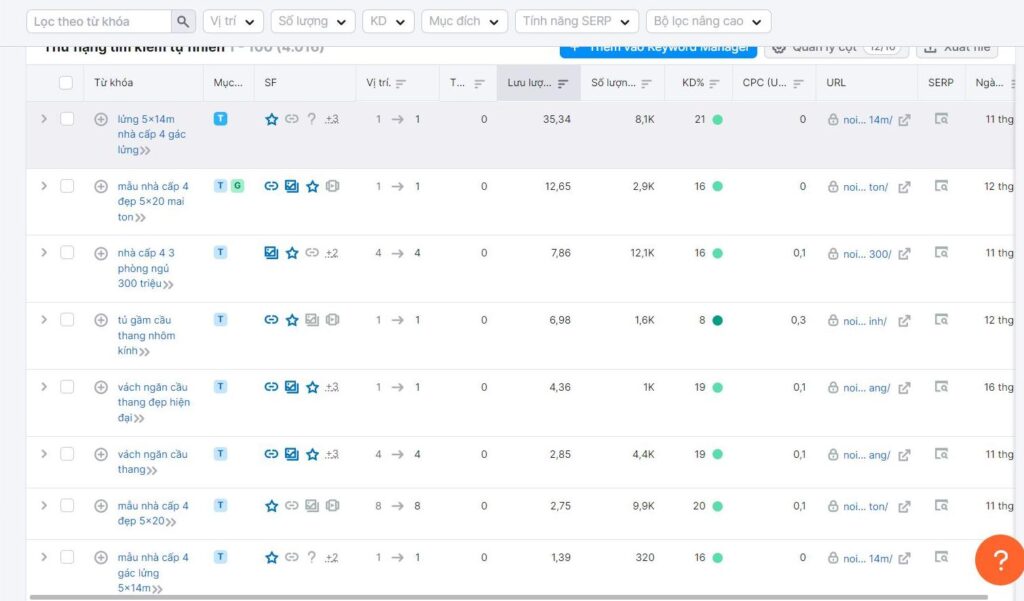Open SERP snapshot for 'mẫu nhà cấp 4 đẹp 5×20'
This screenshot has width=1024, height=601.
point(940,506)
